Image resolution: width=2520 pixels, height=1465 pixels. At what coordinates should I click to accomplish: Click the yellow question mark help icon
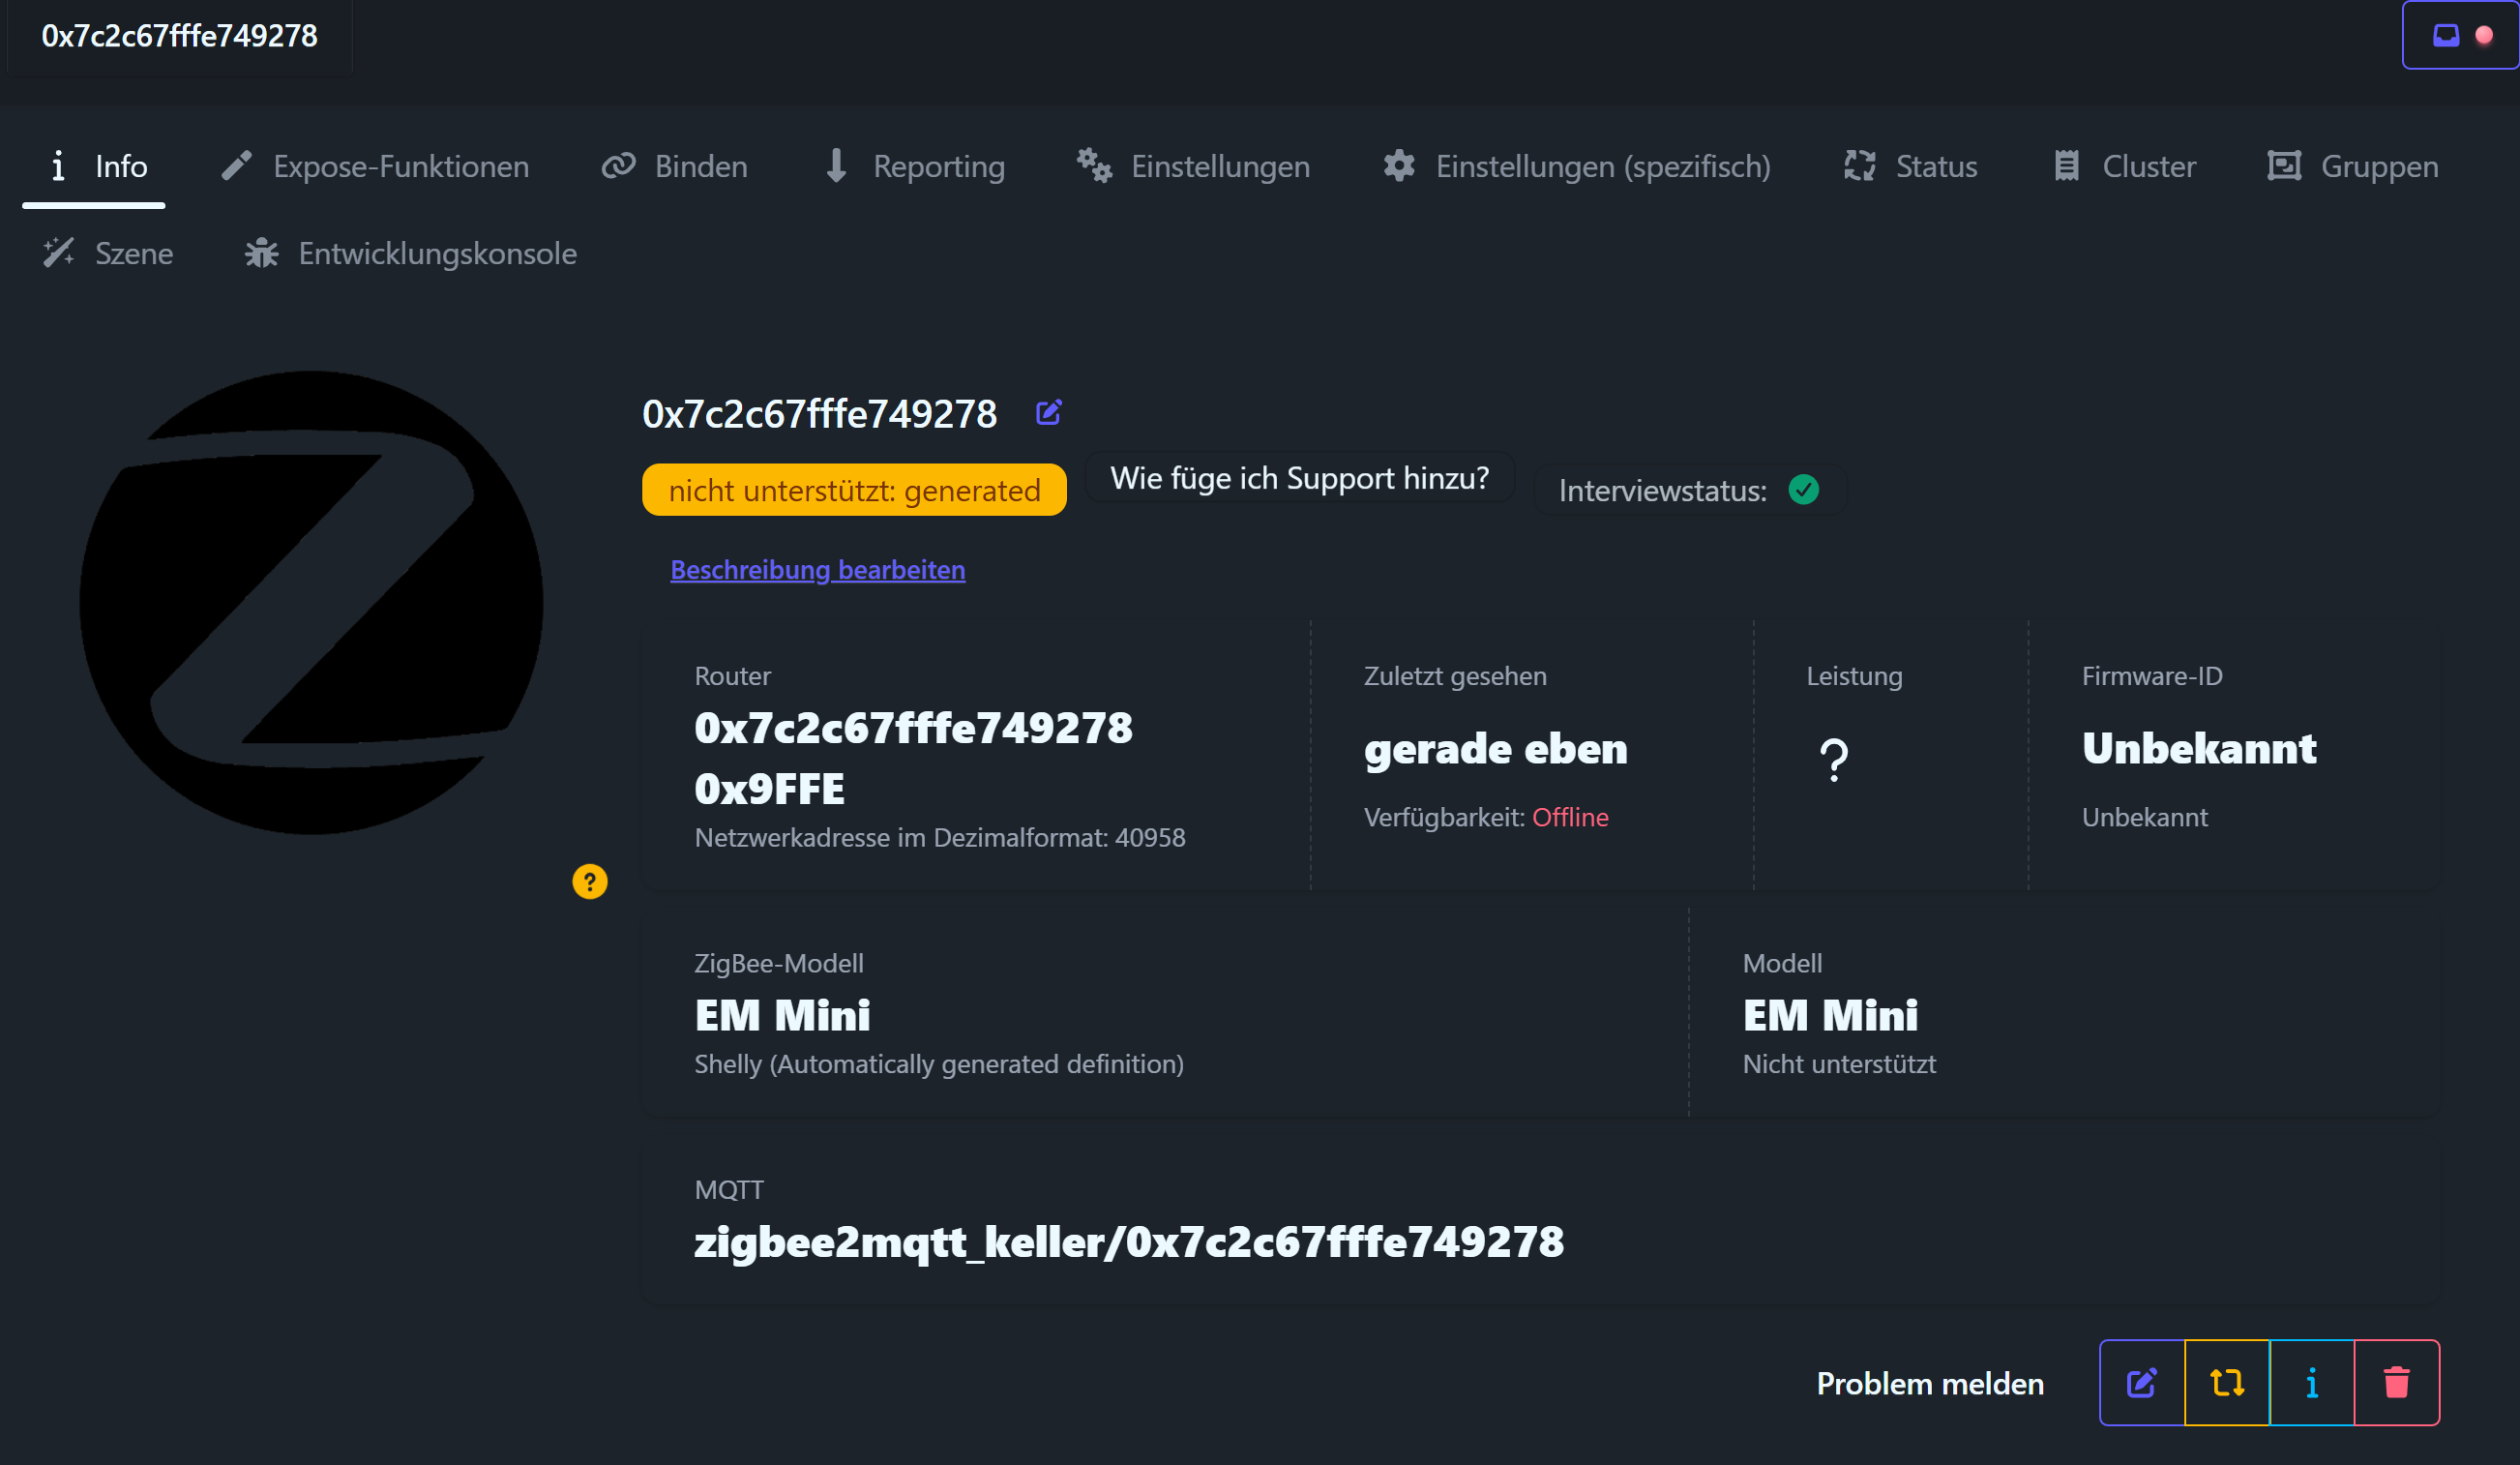[x=589, y=881]
